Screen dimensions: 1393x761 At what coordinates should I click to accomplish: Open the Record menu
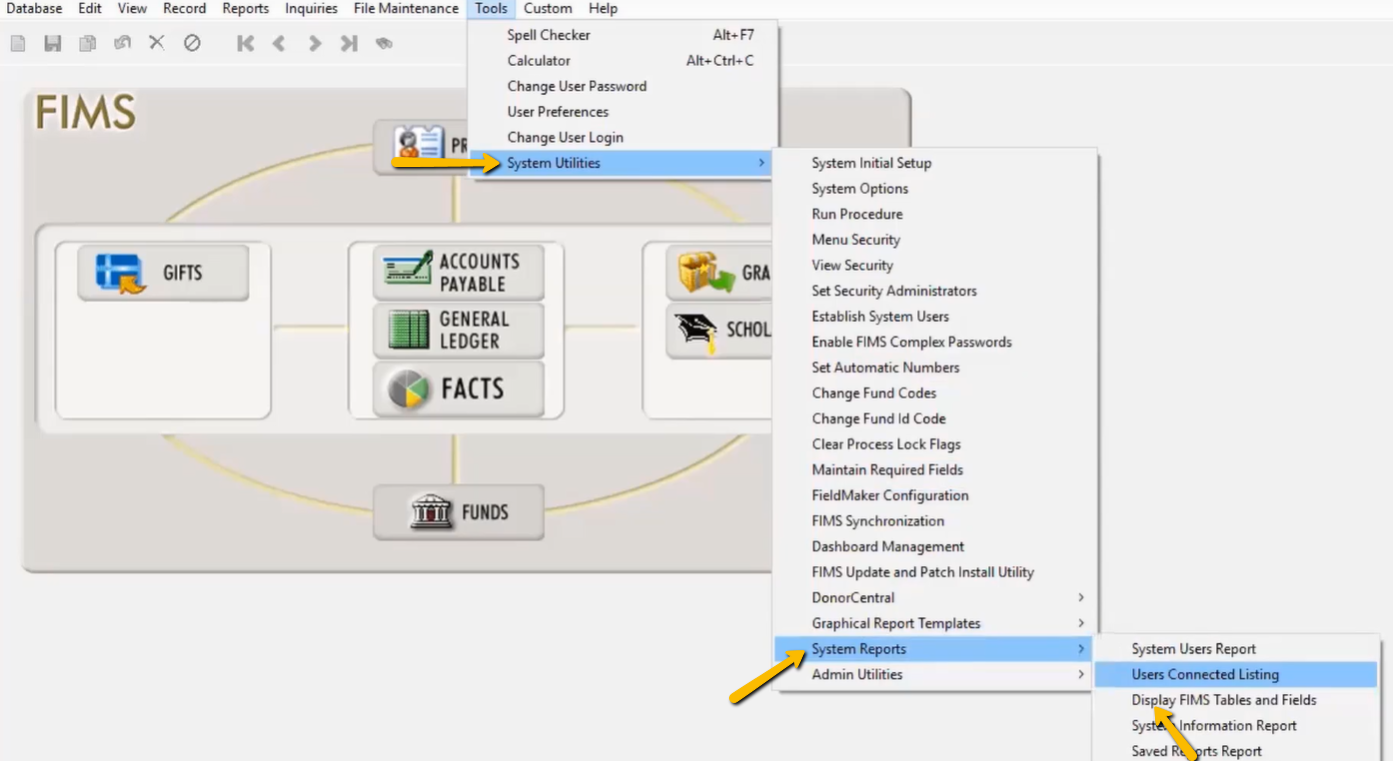pos(185,8)
